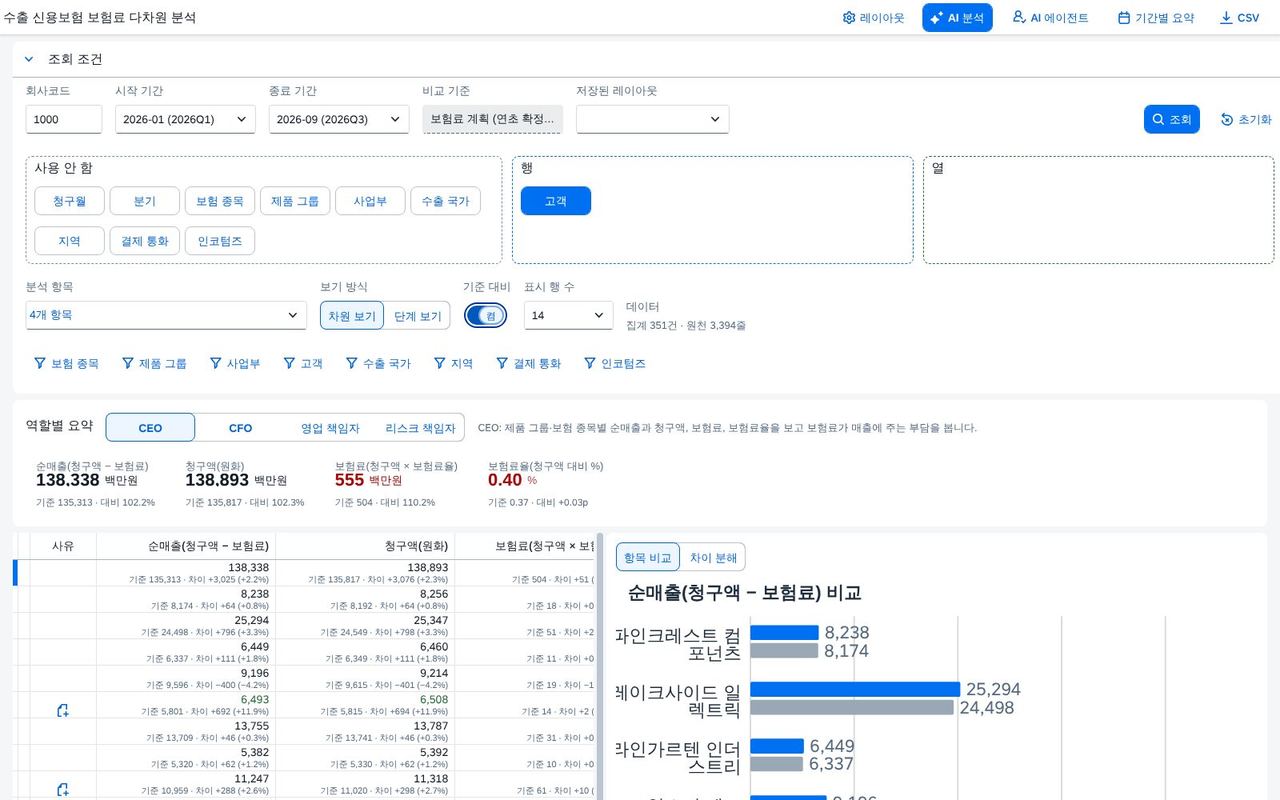Open the 종료 기간 dropdown
Screen dimensions: 1280x800
pos(339,119)
